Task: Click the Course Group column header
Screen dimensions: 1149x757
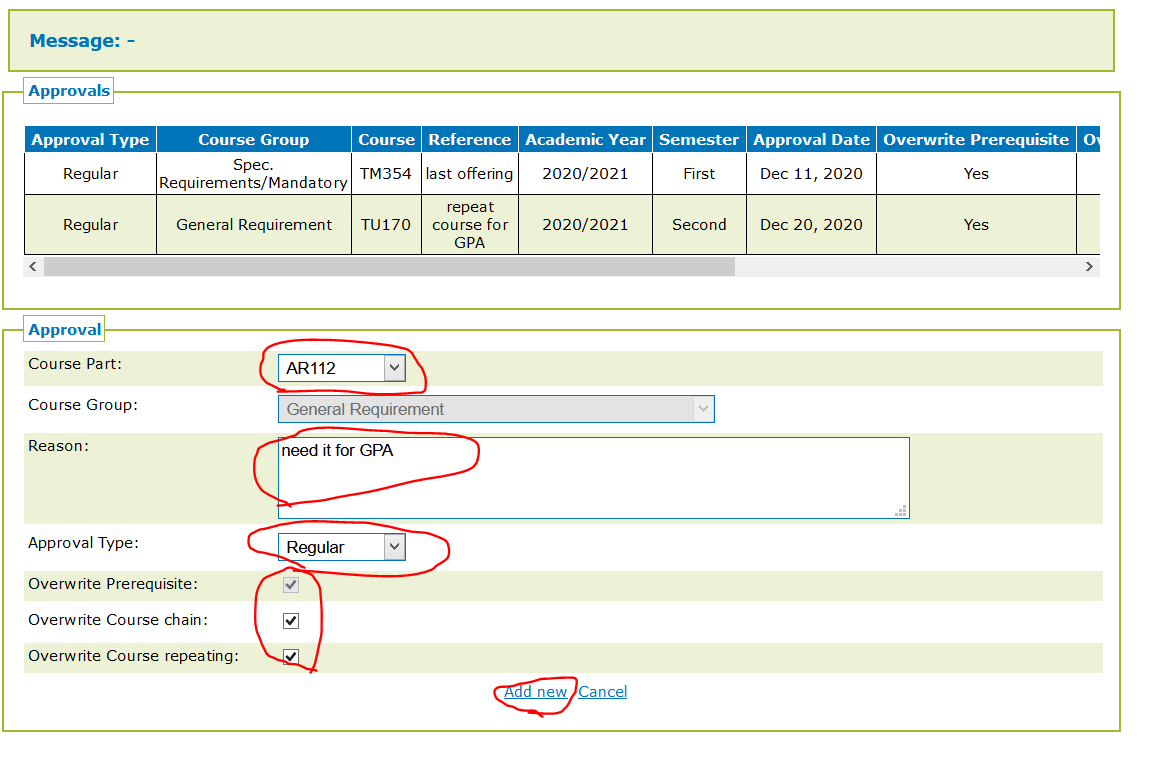Action: click(254, 139)
